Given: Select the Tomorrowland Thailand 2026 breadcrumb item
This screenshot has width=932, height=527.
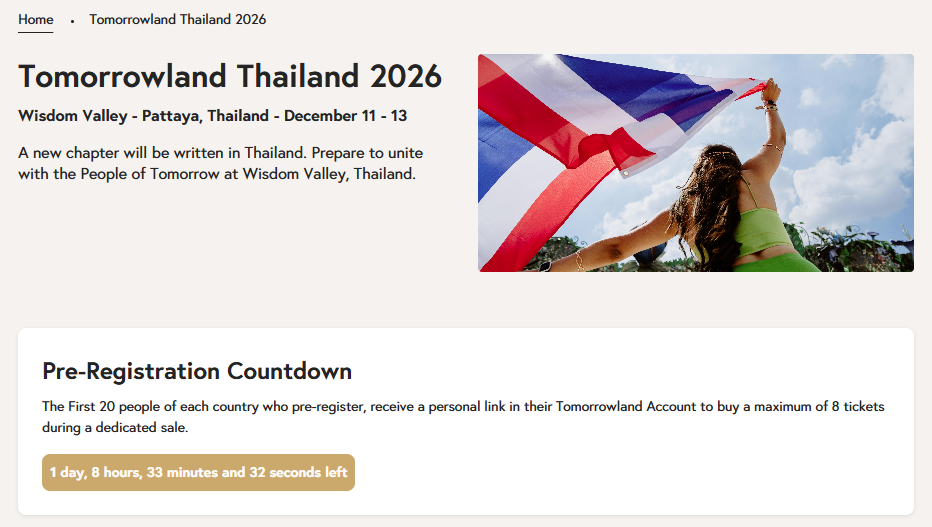Looking at the screenshot, I should tap(177, 20).
